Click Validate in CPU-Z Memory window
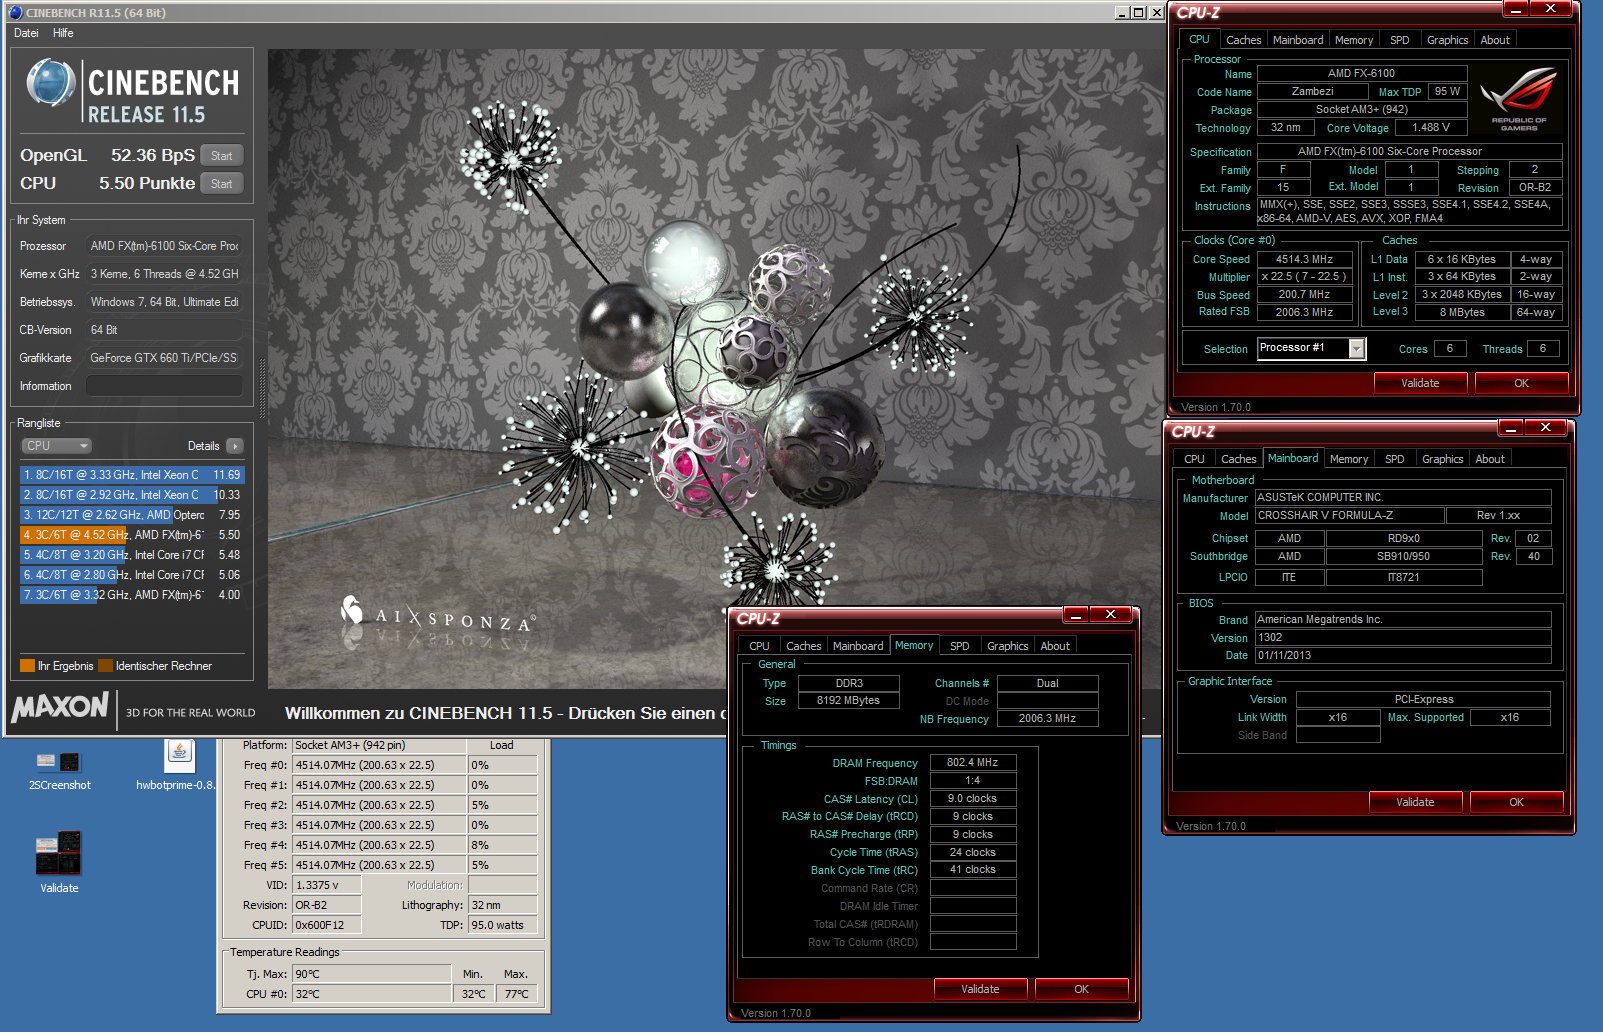1603x1032 pixels. pos(980,989)
